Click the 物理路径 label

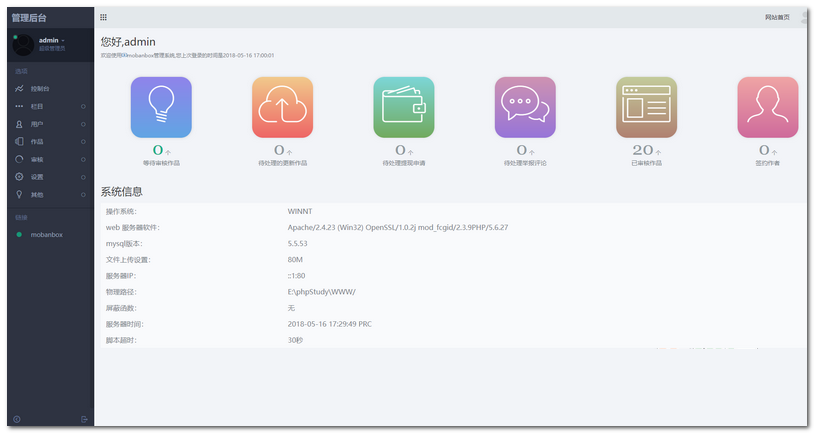pos(121,292)
